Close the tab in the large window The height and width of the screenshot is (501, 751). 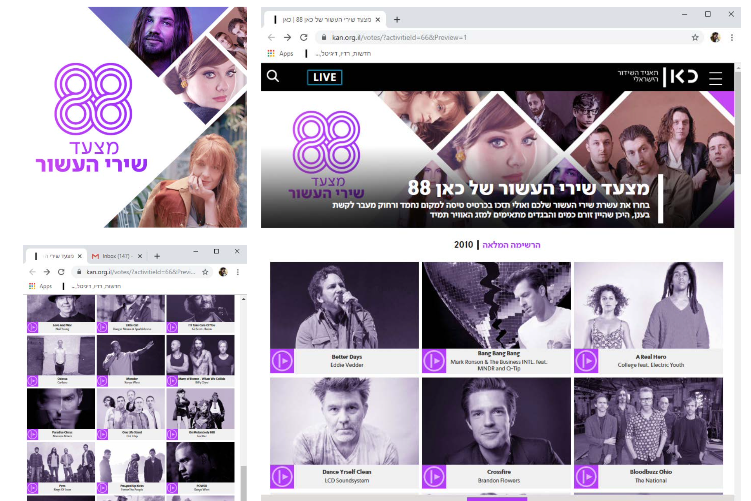(378, 20)
